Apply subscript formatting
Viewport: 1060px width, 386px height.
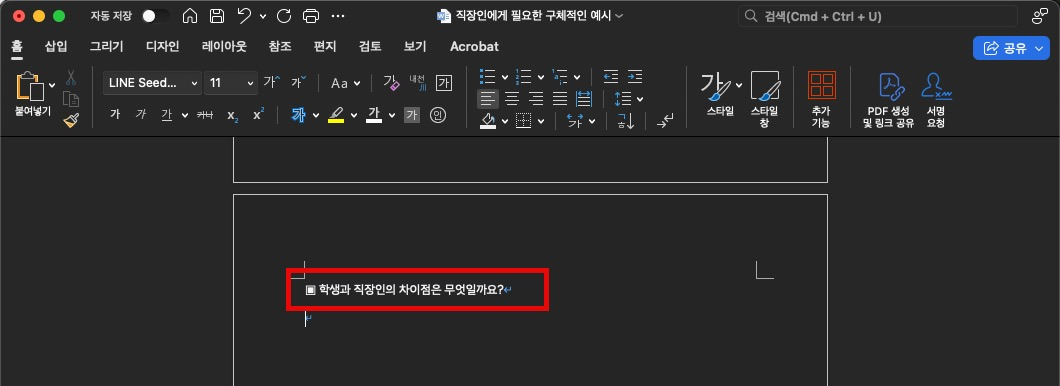click(233, 116)
